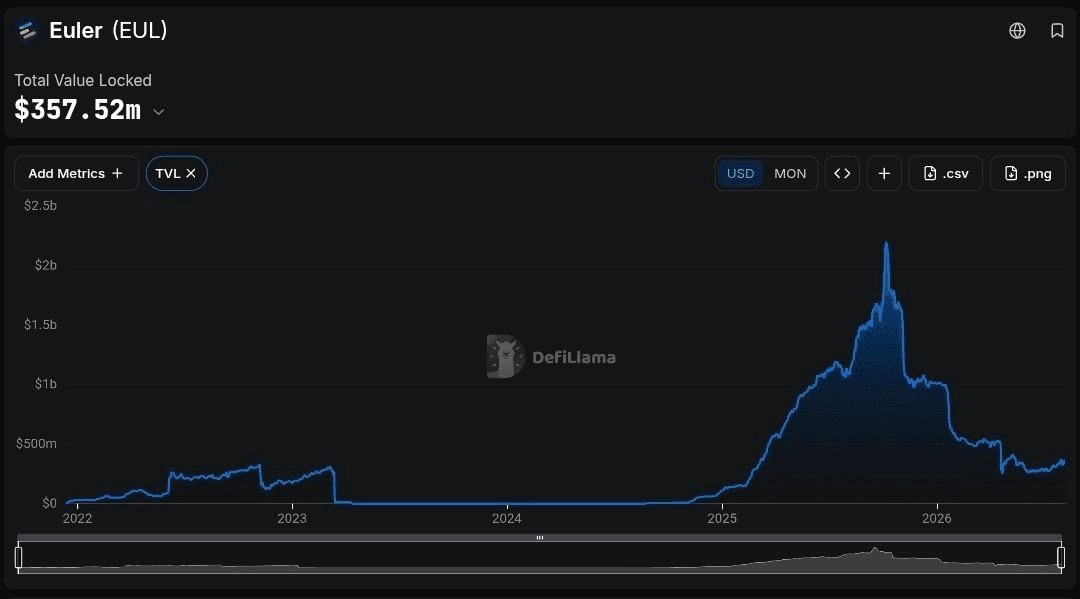Click the mini overview chart in navigator

click(x=540, y=557)
